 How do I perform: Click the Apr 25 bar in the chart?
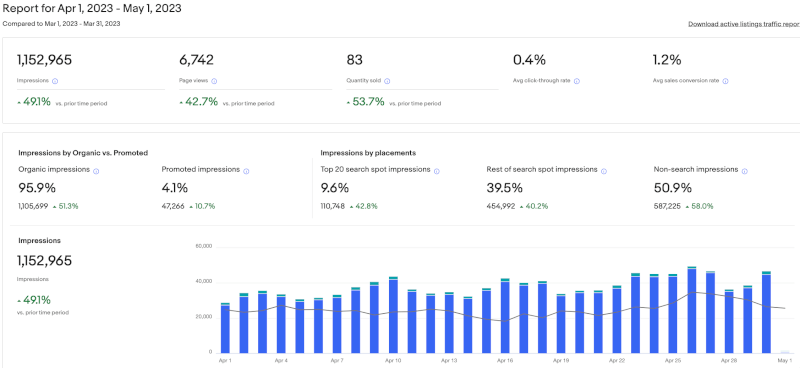tap(673, 313)
